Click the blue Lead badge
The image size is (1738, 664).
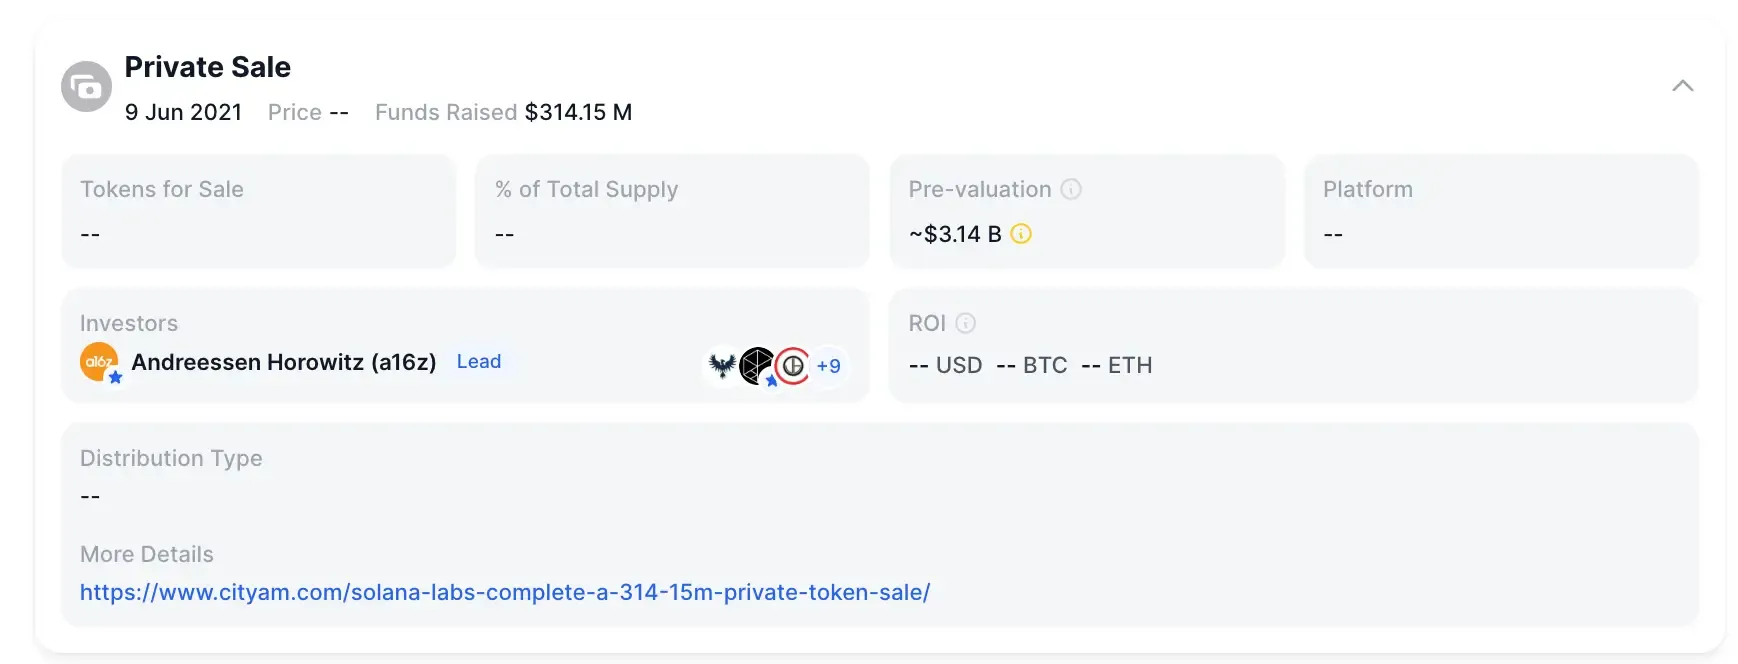tap(479, 362)
